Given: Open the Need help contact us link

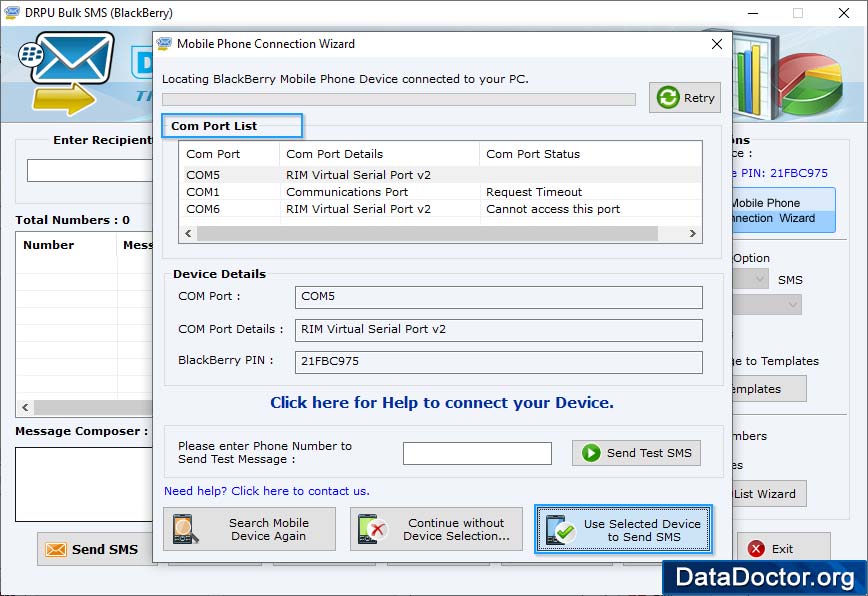Looking at the screenshot, I should click(x=267, y=491).
